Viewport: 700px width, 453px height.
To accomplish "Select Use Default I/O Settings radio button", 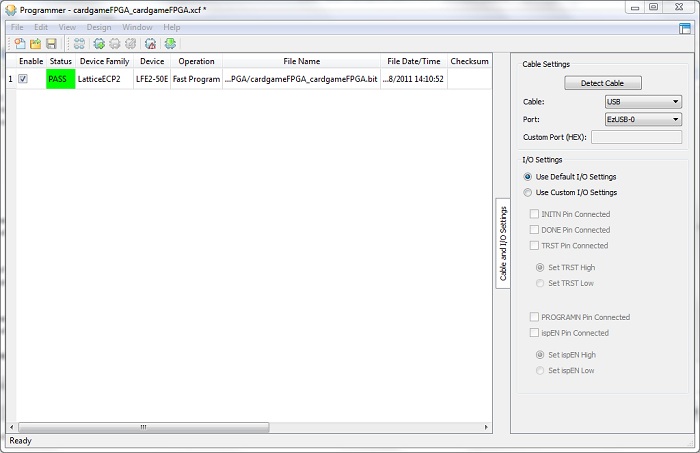I will pos(529,177).
